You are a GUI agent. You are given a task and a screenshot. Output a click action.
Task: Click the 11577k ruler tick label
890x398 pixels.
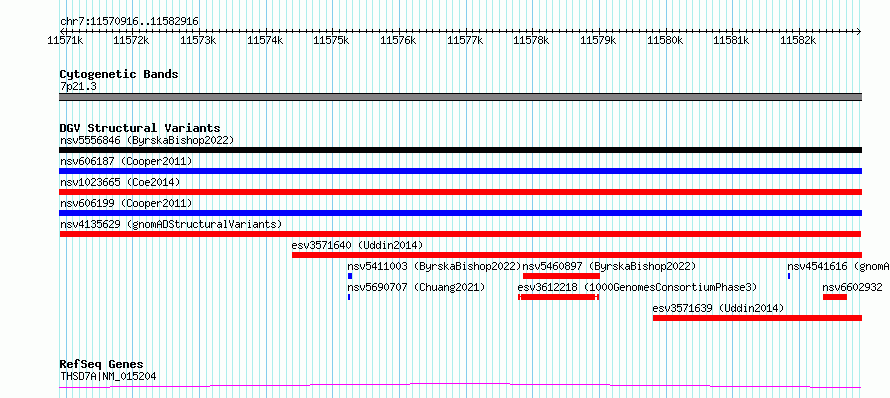[465, 40]
